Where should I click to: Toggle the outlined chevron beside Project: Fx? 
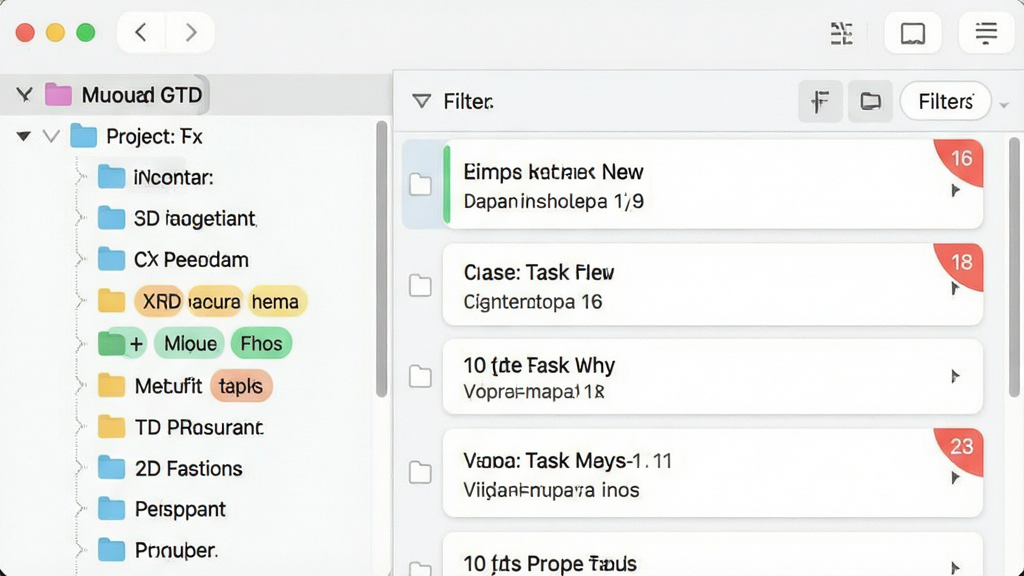[51, 136]
